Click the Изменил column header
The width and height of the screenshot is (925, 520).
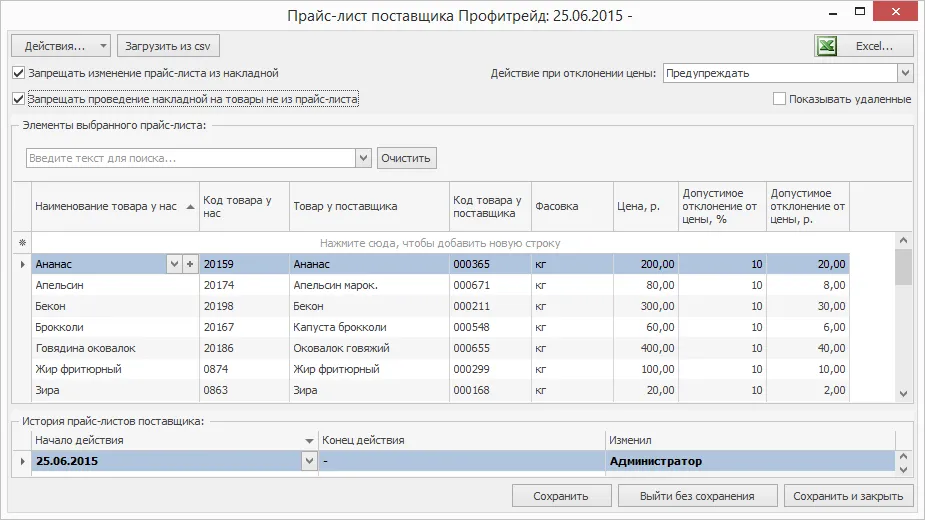point(750,440)
